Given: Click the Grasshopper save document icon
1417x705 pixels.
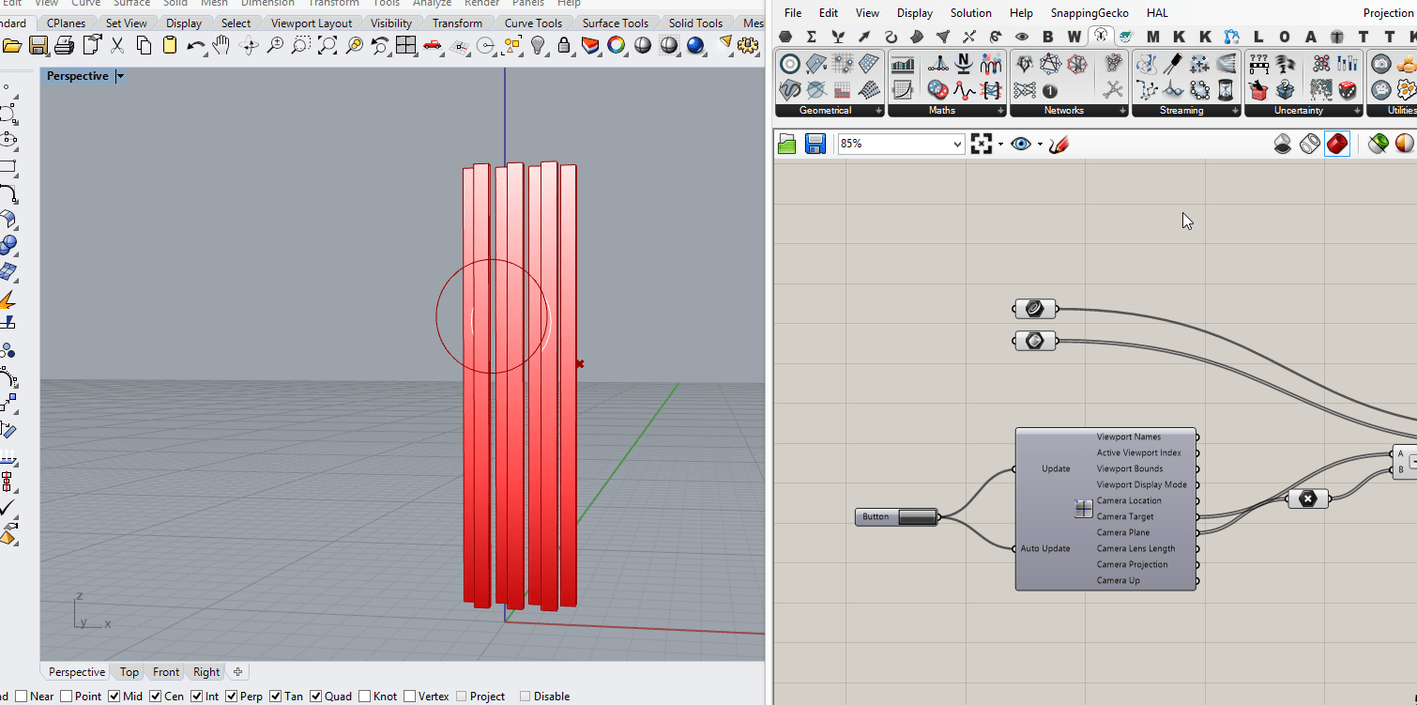Looking at the screenshot, I should [x=815, y=144].
